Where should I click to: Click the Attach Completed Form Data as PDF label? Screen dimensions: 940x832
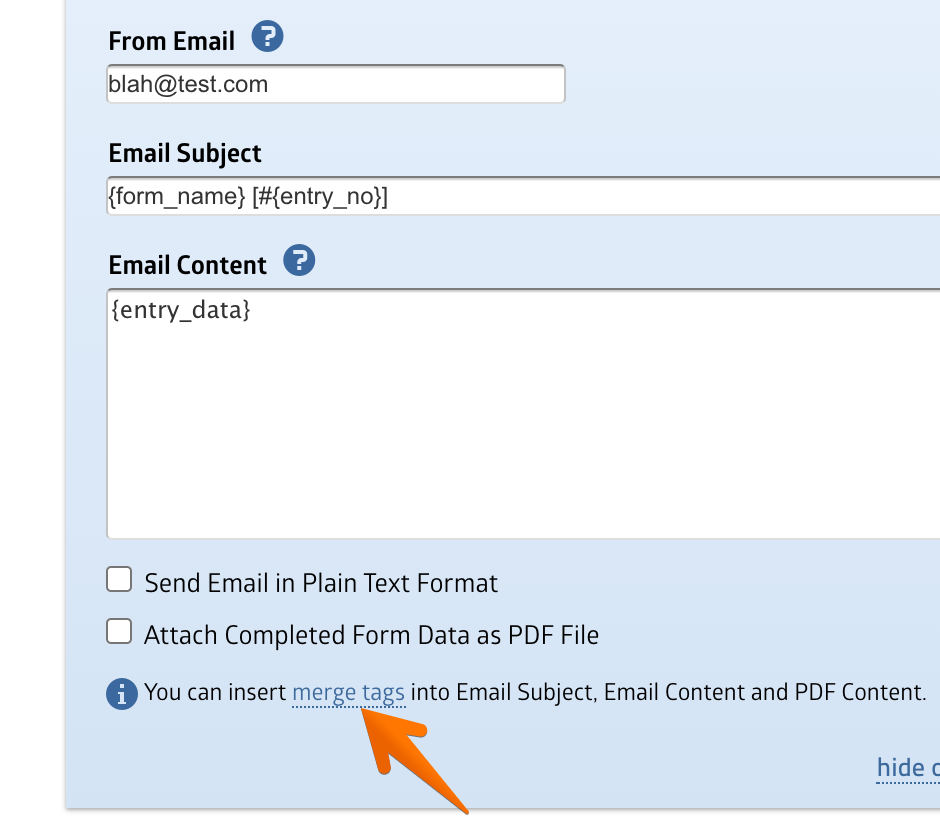click(371, 635)
